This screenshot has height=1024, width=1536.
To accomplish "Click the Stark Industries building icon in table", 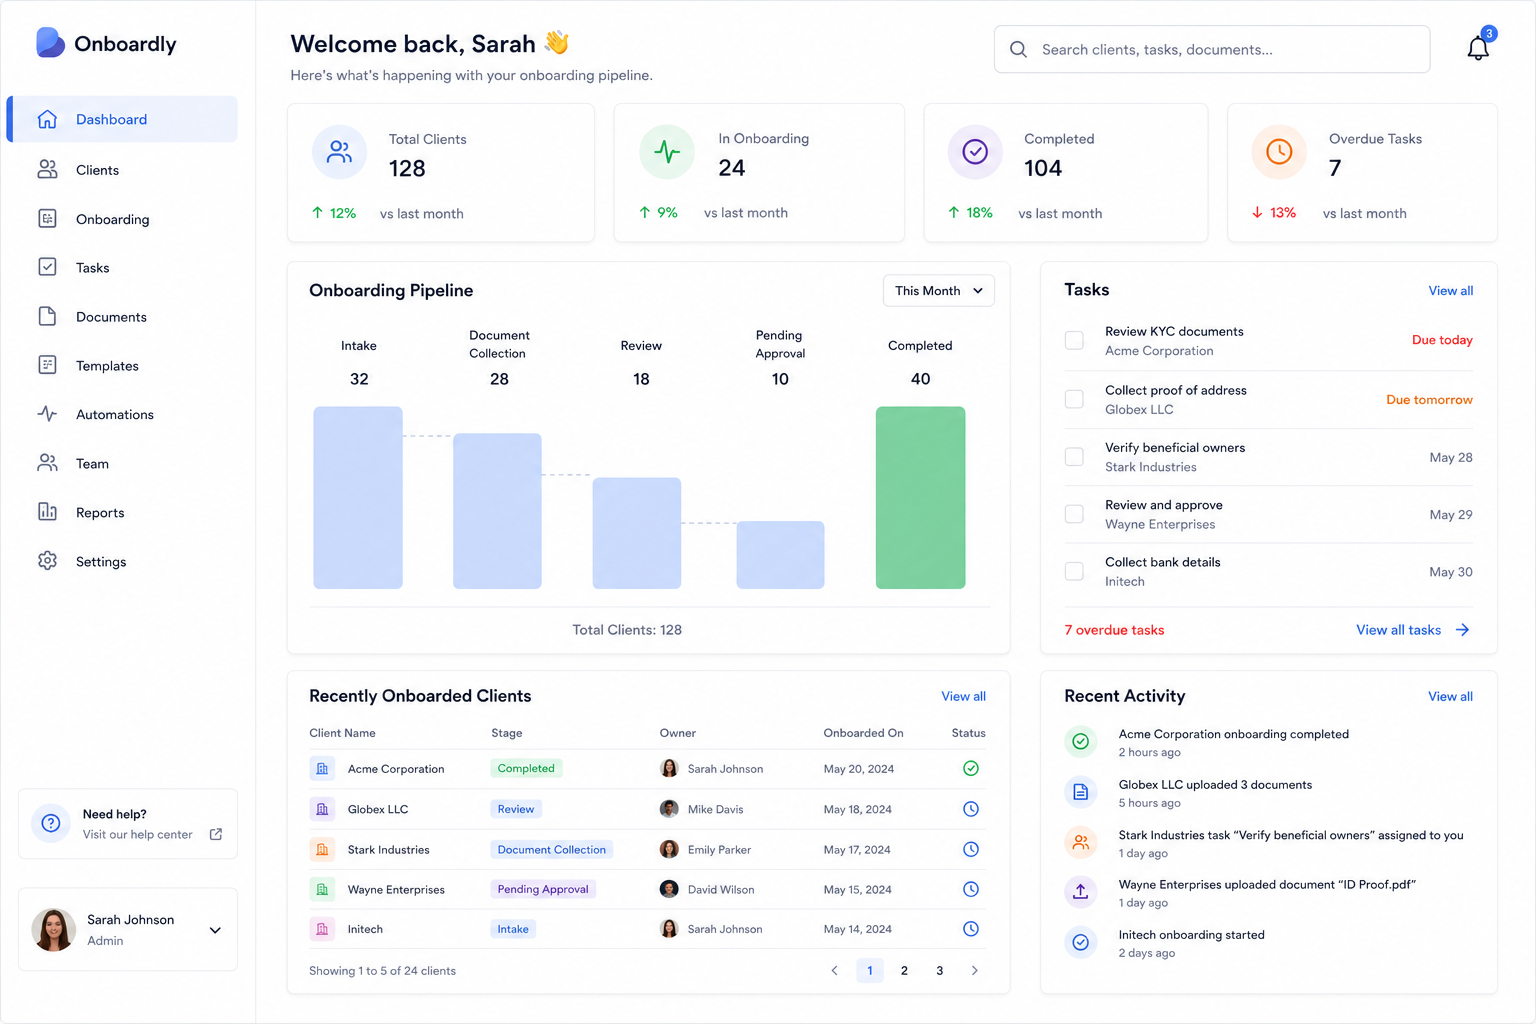I will click(322, 850).
